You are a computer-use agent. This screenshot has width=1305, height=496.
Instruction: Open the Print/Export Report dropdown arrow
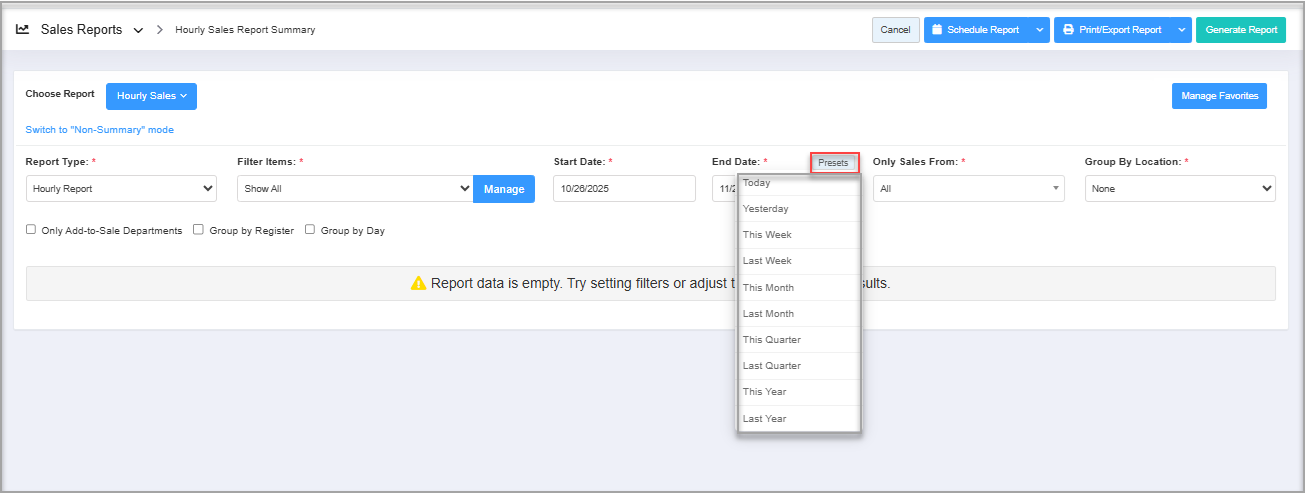[x=1182, y=30]
